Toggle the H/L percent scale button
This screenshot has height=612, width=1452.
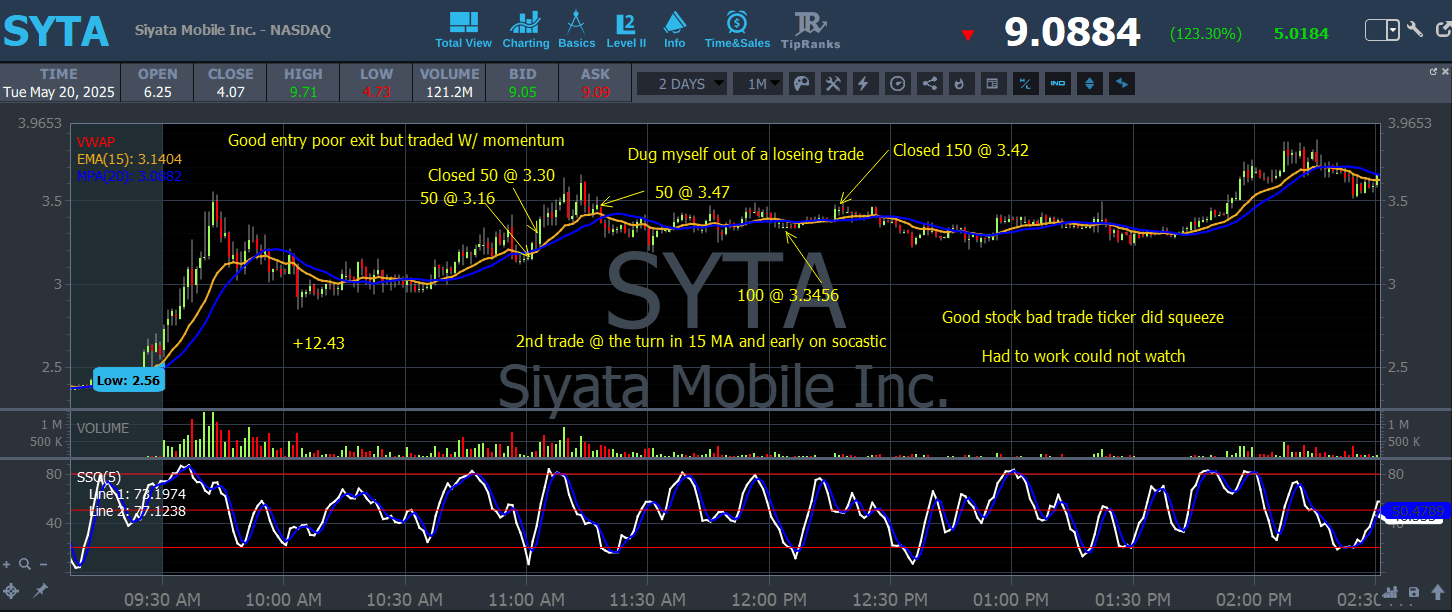[1025, 84]
